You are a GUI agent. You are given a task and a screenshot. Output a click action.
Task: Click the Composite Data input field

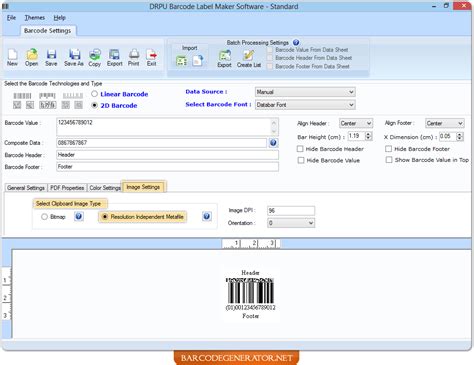(x=161, y=143)
